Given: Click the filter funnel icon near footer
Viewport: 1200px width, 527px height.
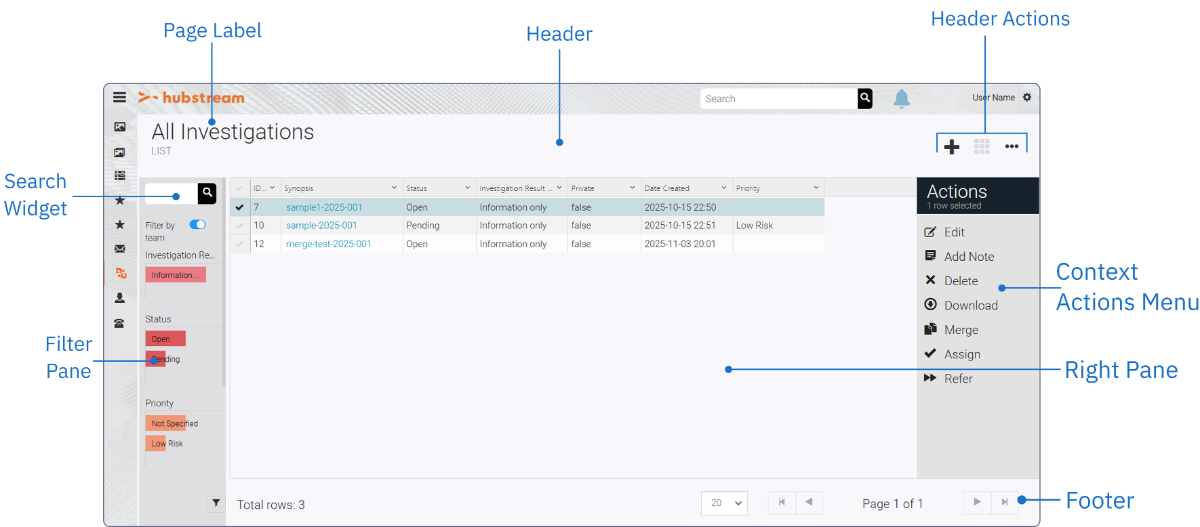Looking at the screenshot, I should pyautogui.click(x=216, y=503).
